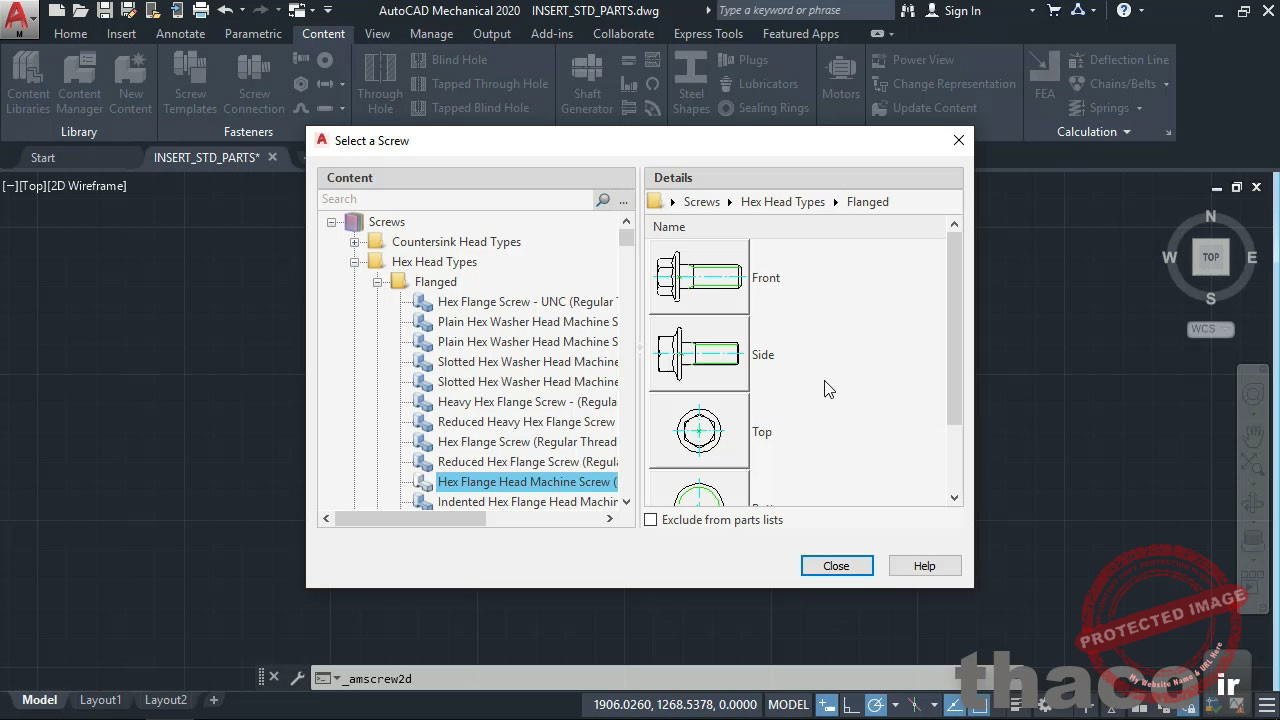
Task: Expand Countersink Head Types folder
Action: pyautogui.click(x=354, y=242)
